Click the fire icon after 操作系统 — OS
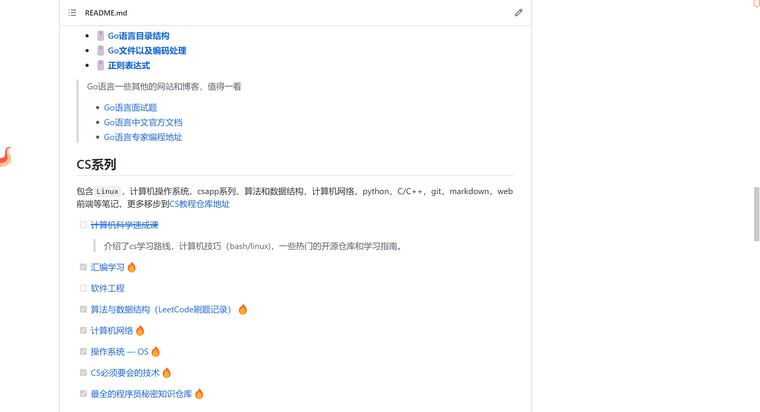 (156, 352)
